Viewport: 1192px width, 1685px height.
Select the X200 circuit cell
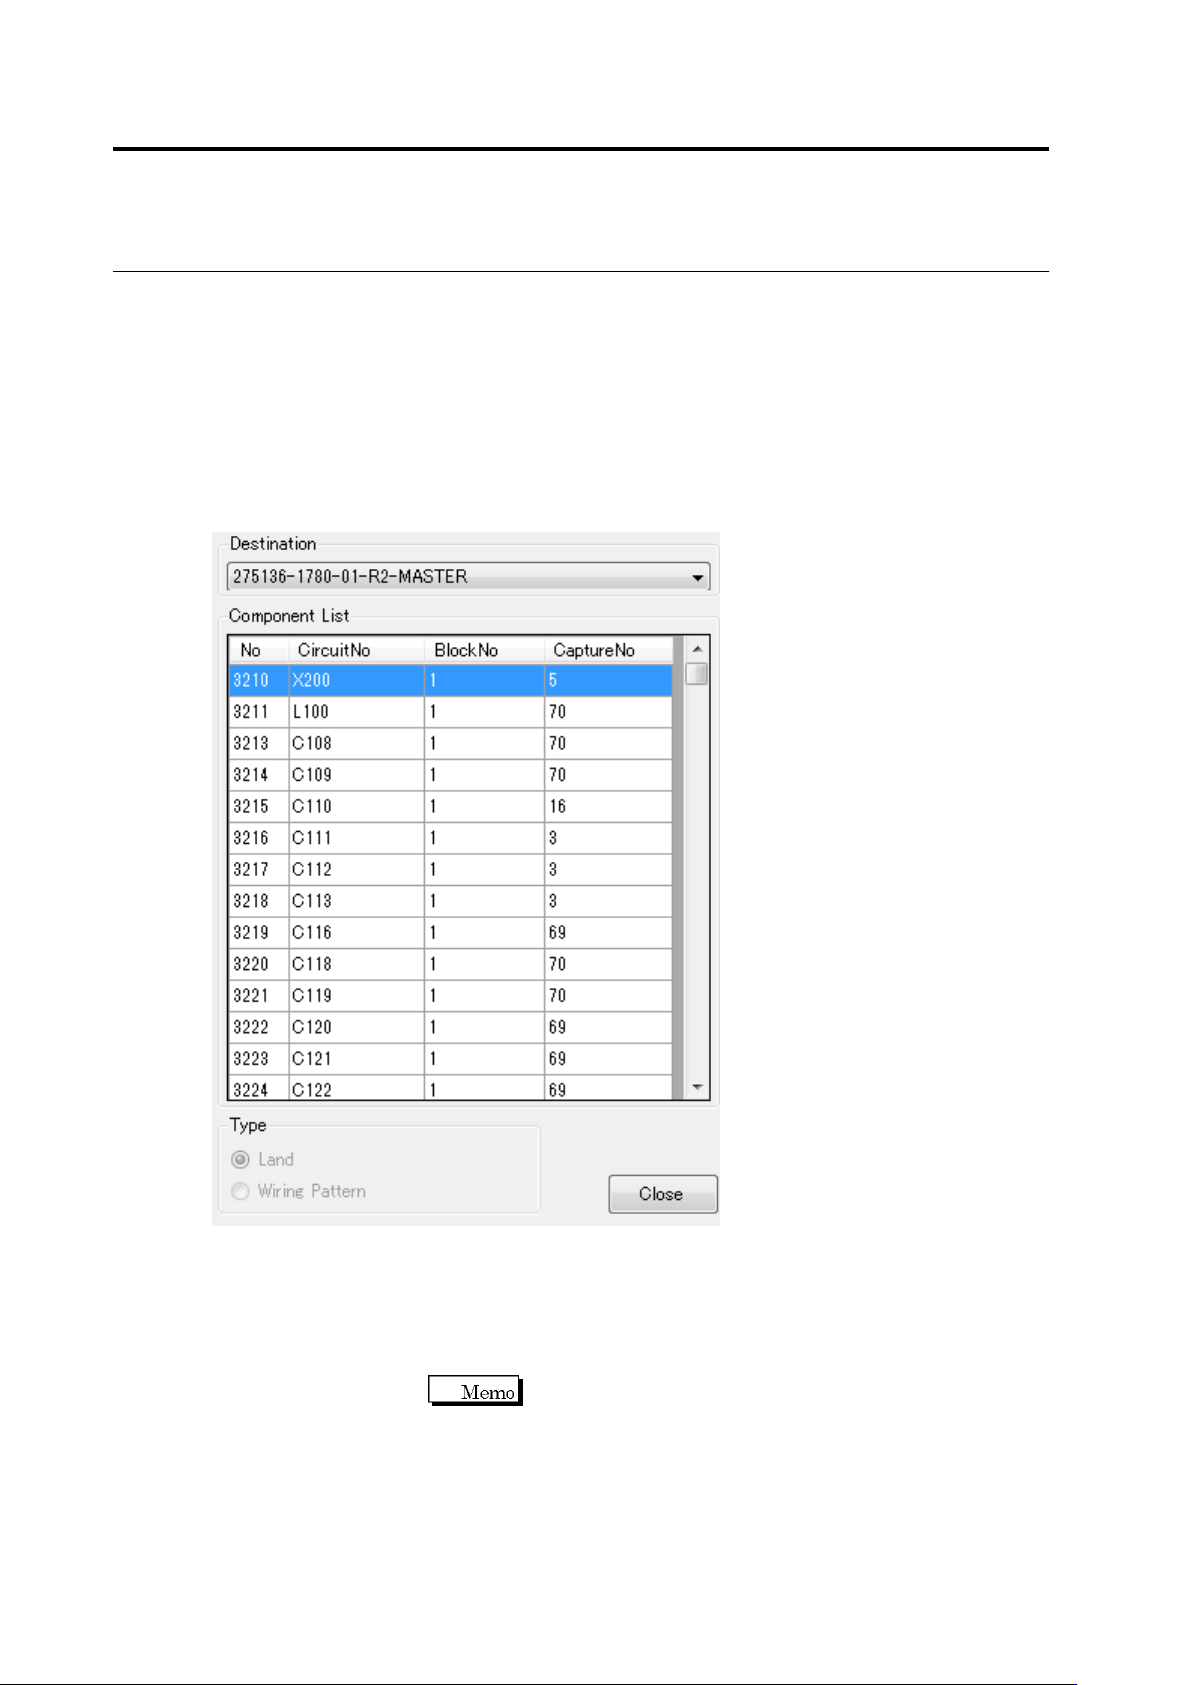(357, 680)
